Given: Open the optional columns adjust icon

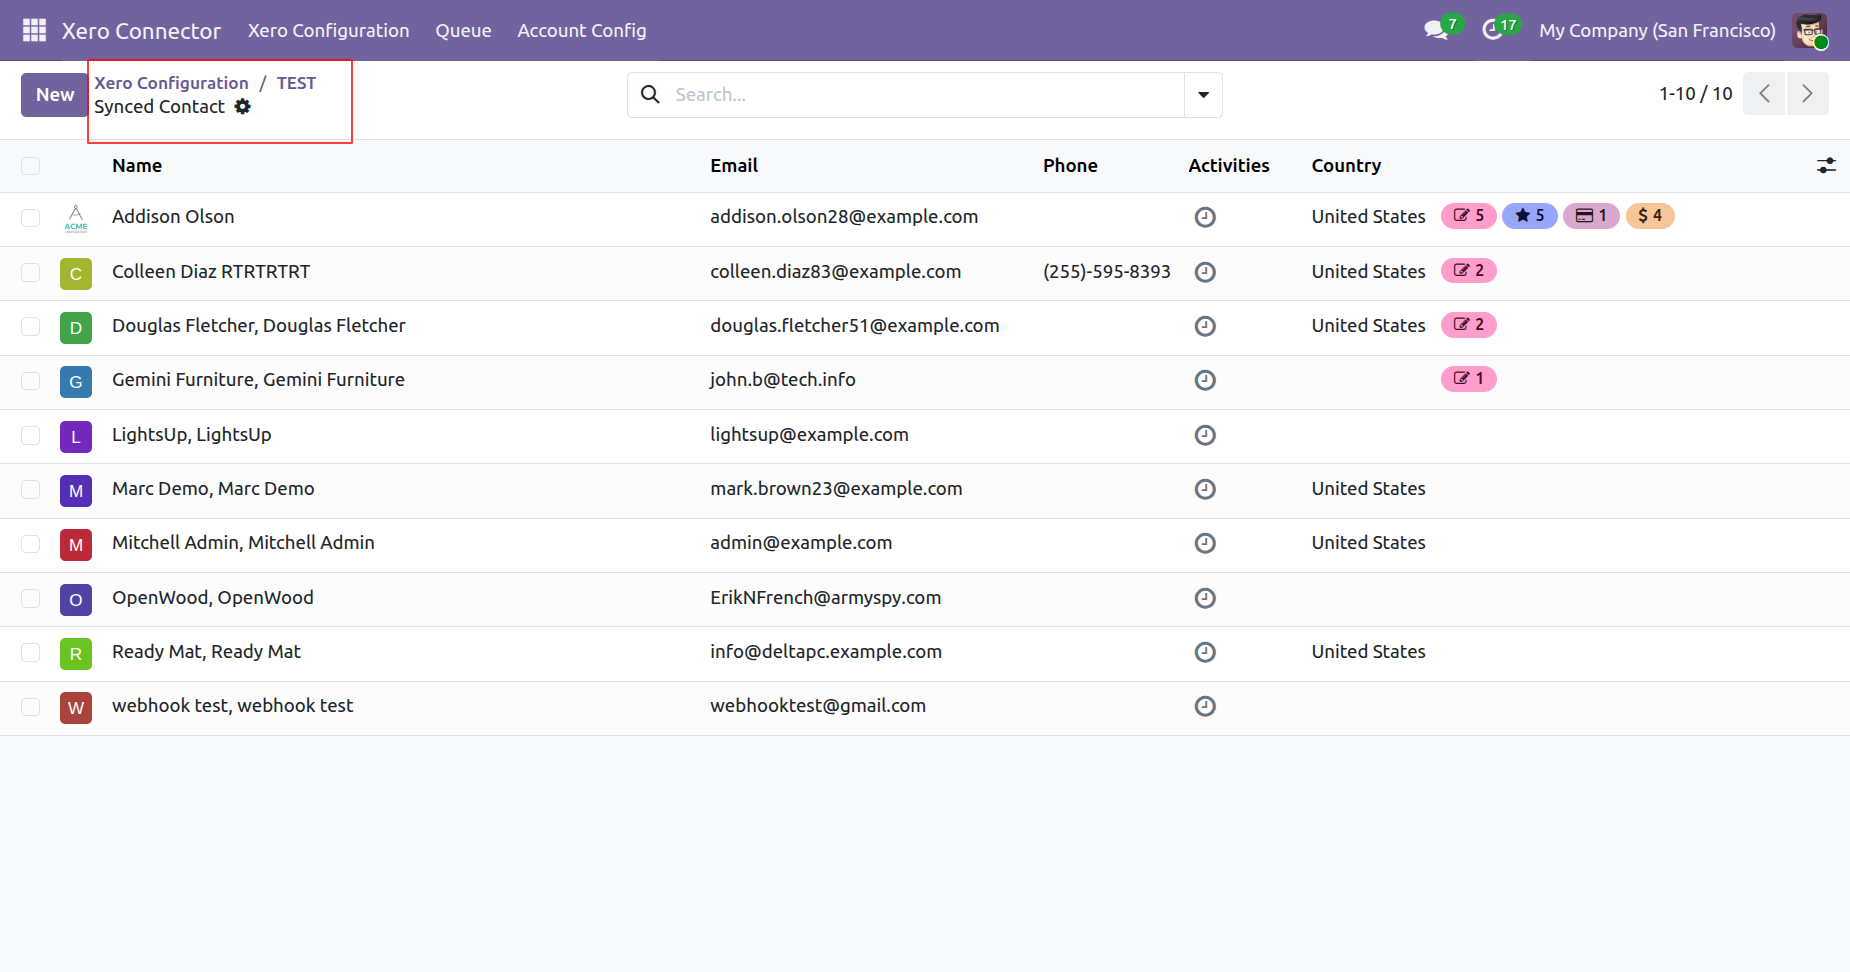Looking at the screenshot, I should 1826,166.
